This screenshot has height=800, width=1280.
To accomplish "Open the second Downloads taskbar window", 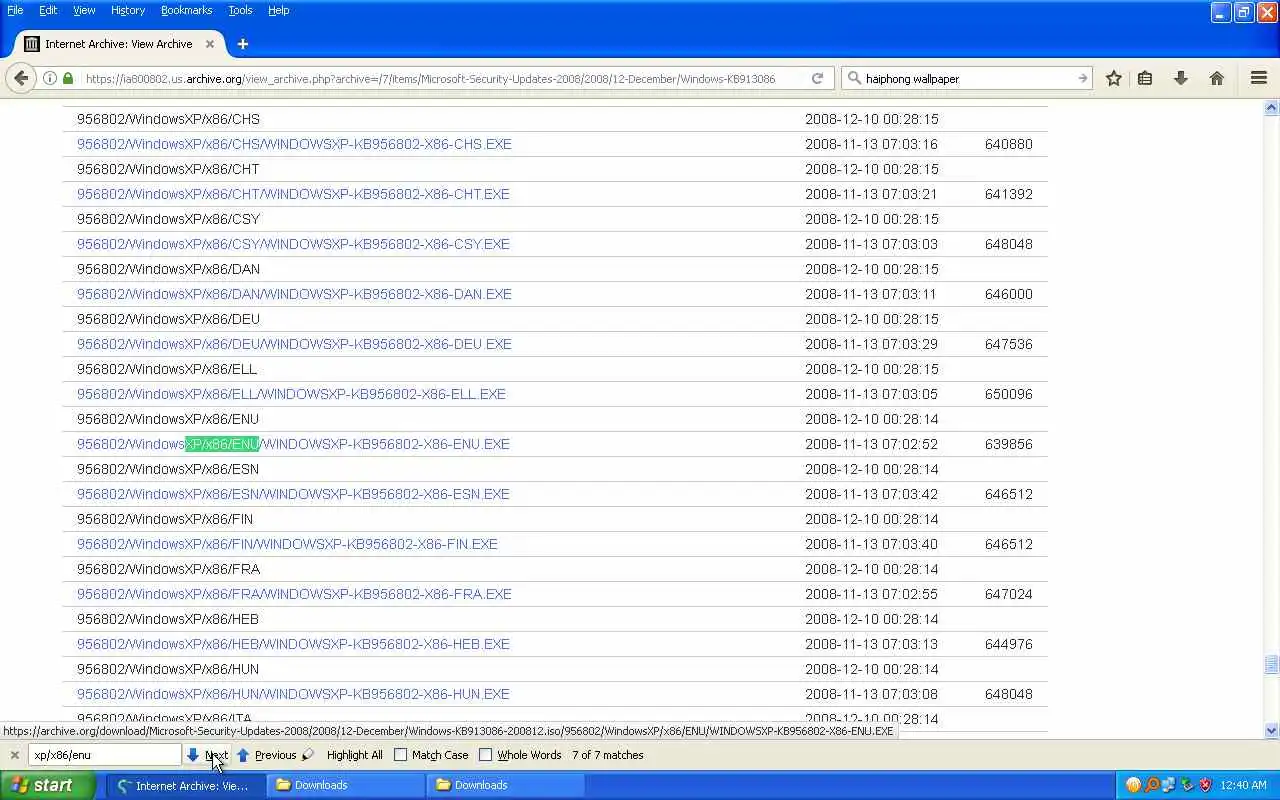I will (506, 785).
